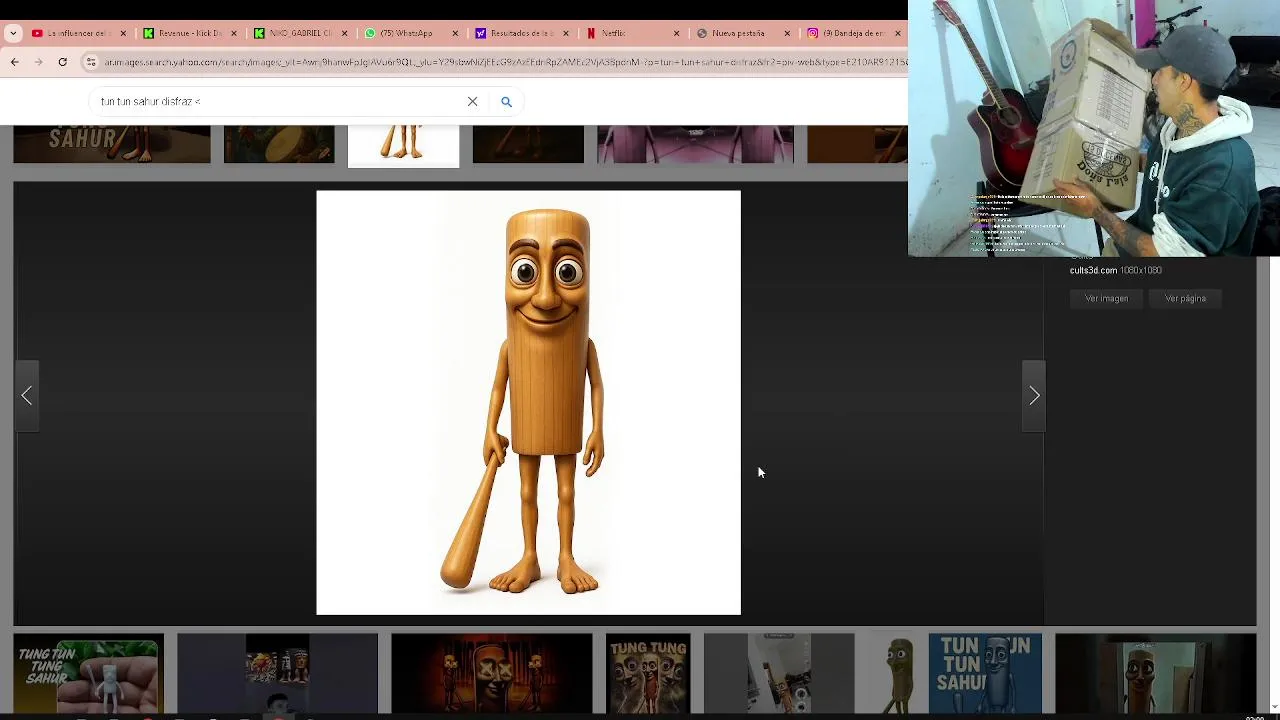Select the top-row purple pink thumbnail
The width and height of the screenshot is (1280, 720).
tap(695, 144)
